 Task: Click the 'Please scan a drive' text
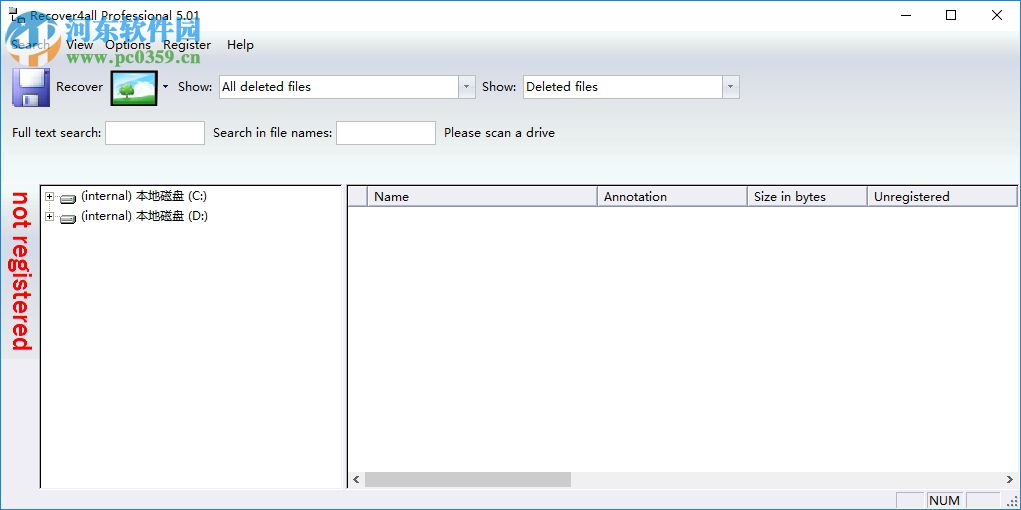[x=499, y=133]
